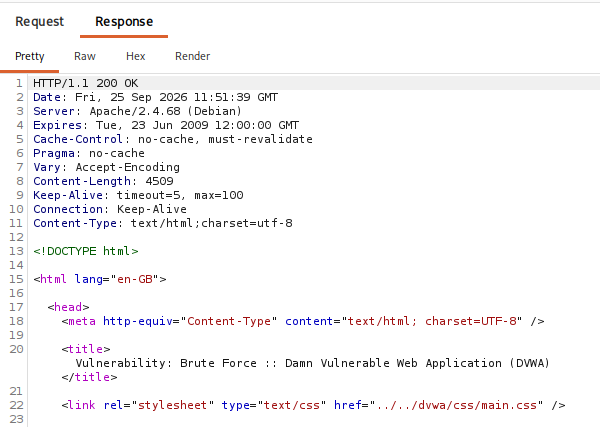The image size is (600, 427).
Task: Click the opening <title> tag
Action: click(86, 349)
